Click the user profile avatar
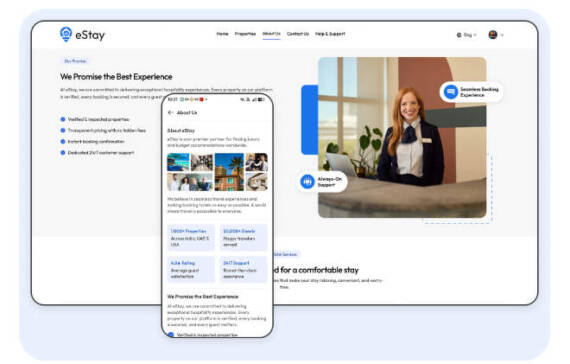 [493, 35]
